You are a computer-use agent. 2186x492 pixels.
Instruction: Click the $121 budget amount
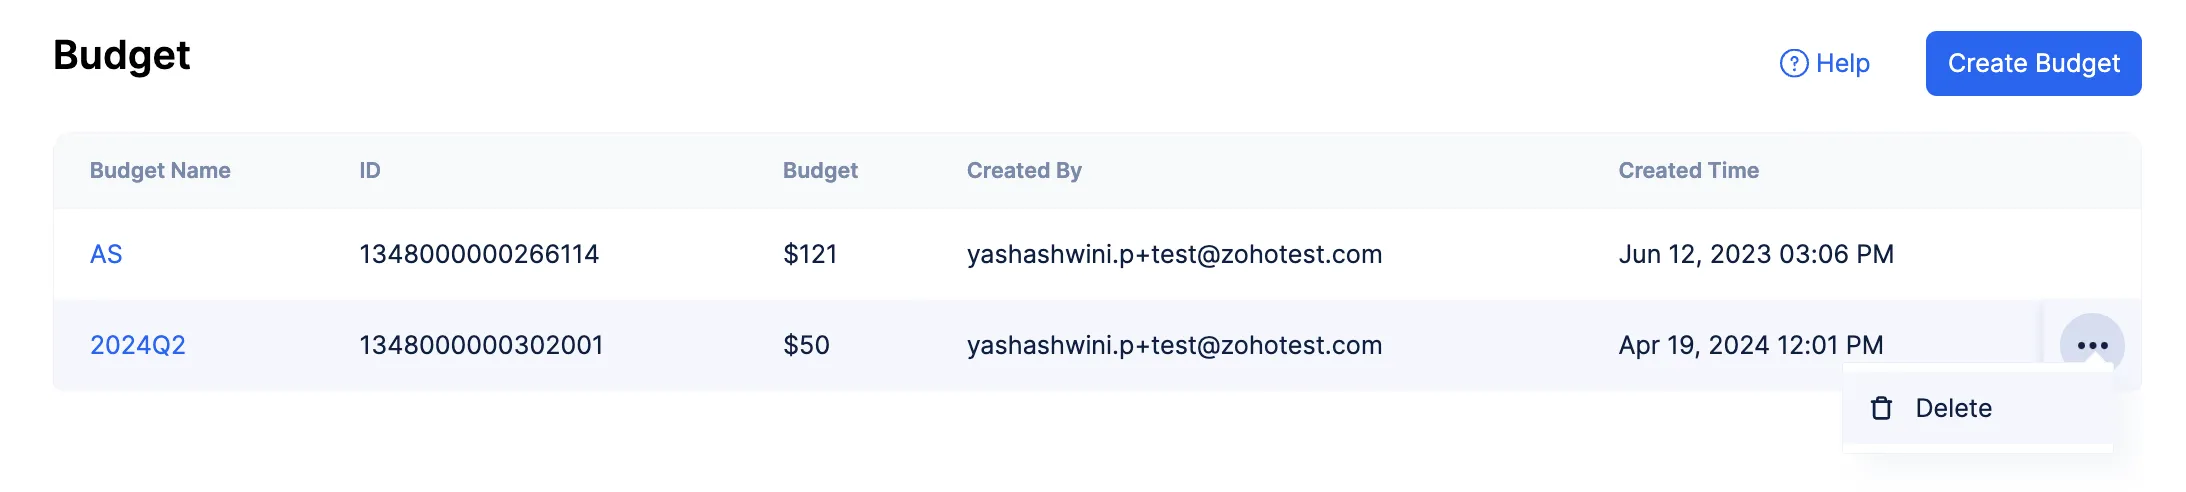click(x=810, y=254)
